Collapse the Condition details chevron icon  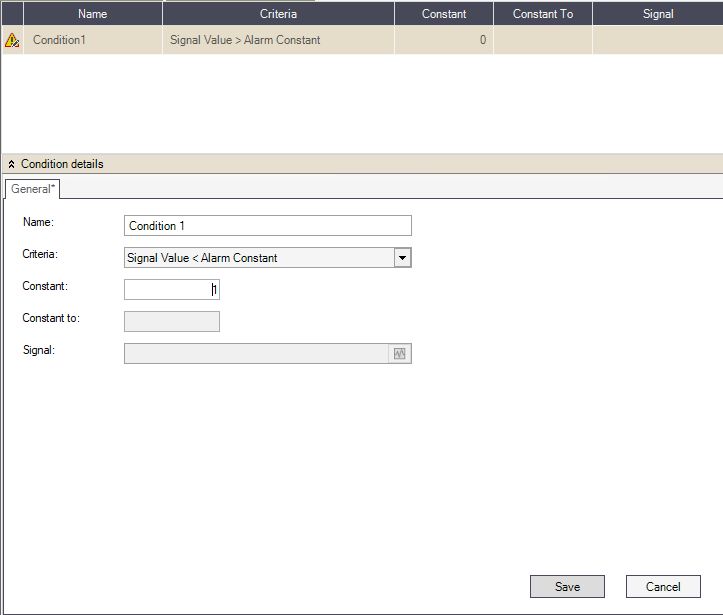tap(11, 164)
